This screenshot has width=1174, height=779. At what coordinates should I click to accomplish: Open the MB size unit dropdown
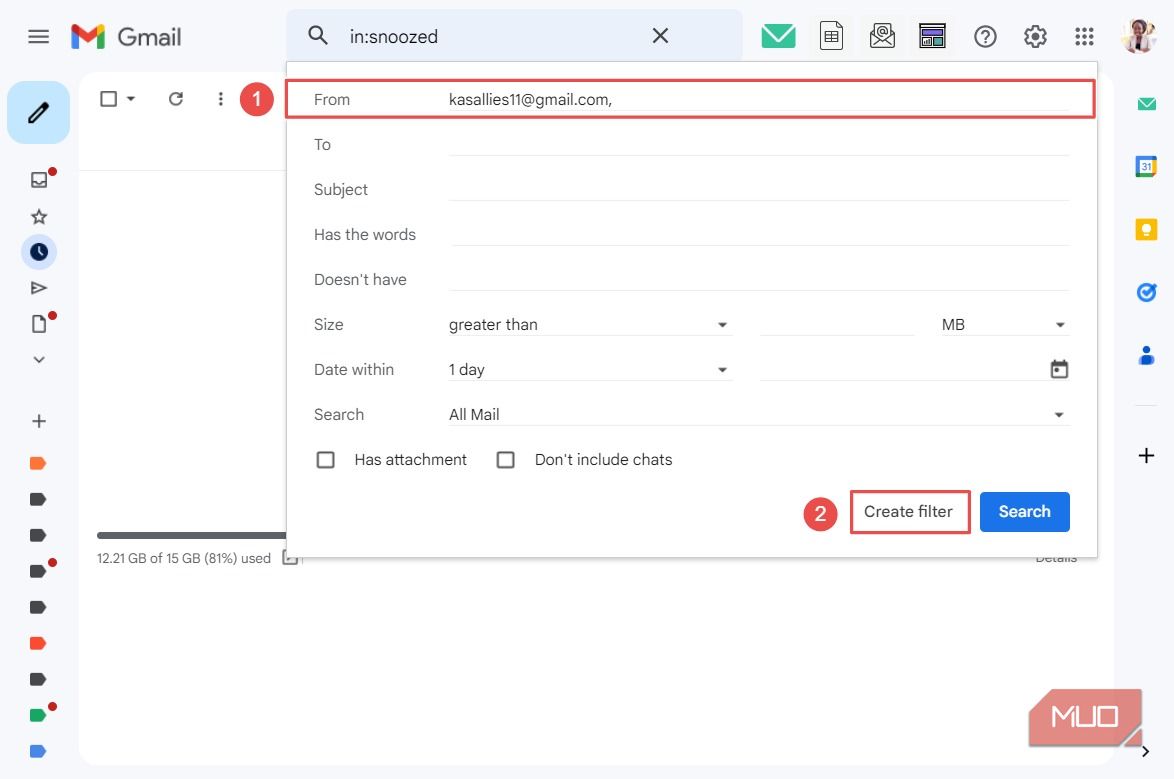(x=1004, y=324)
